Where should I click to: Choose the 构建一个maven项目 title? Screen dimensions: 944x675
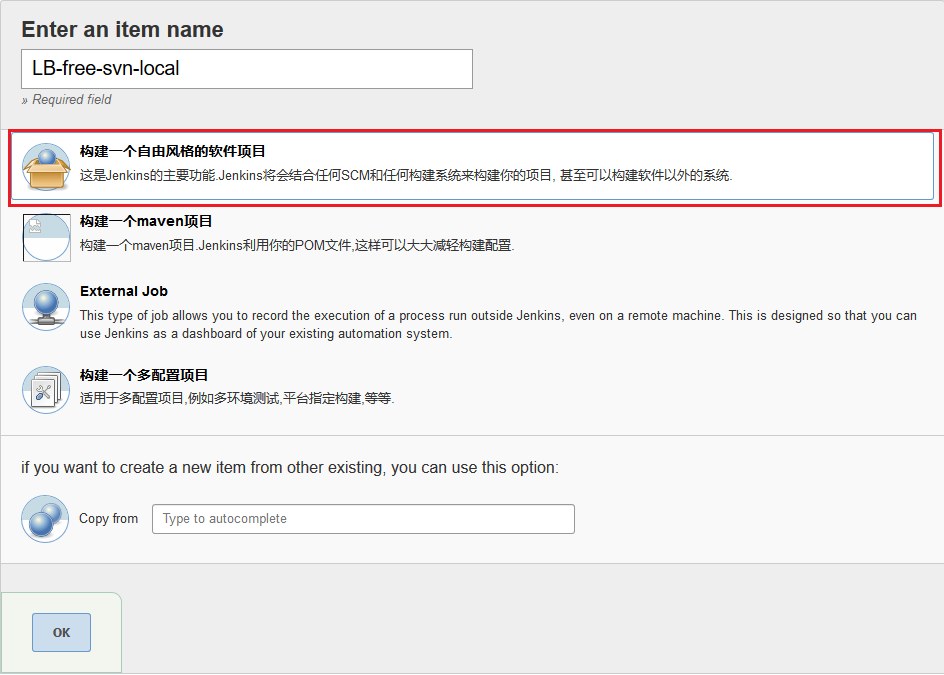[146, 221]
